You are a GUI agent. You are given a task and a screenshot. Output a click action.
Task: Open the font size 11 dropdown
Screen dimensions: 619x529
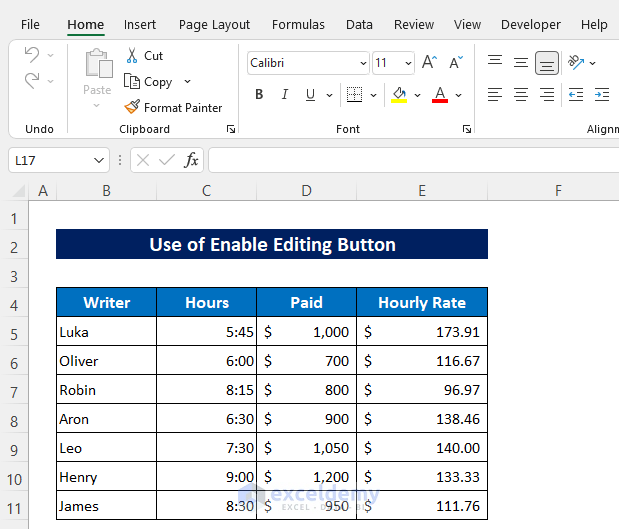pyautogui.click(x=408, y=63)
